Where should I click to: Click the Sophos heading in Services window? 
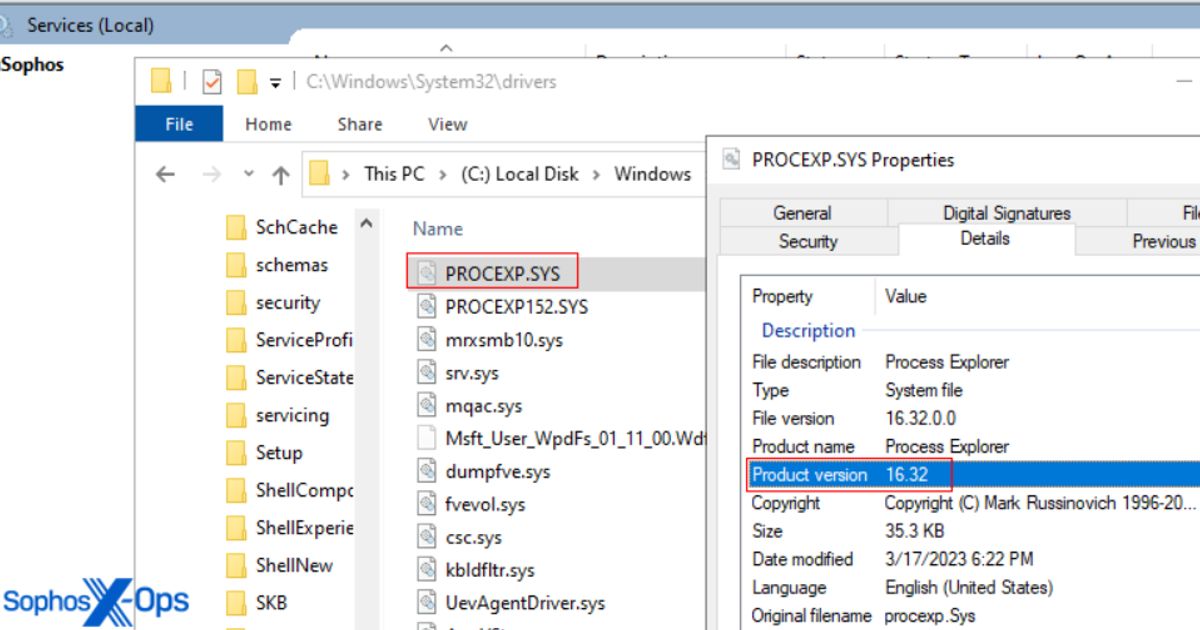point(32,65)
